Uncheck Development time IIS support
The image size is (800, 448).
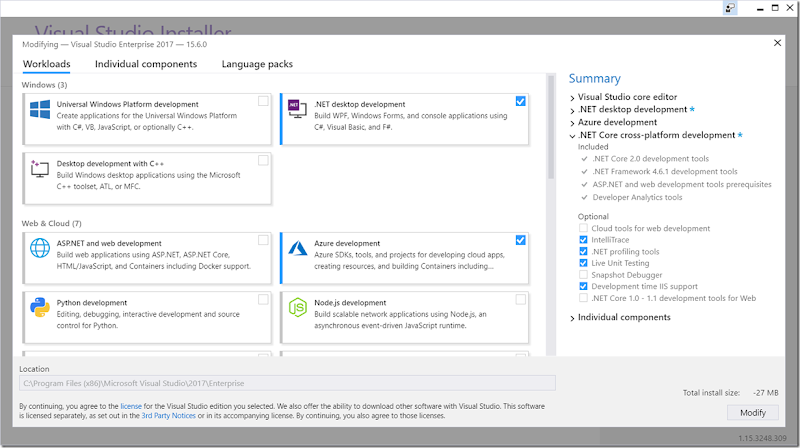[583, 287]
